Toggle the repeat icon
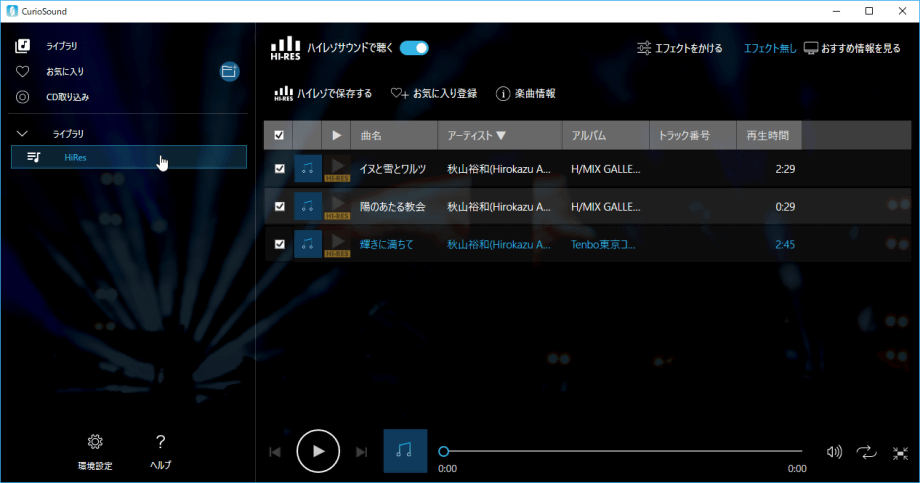 click(867, 451)
